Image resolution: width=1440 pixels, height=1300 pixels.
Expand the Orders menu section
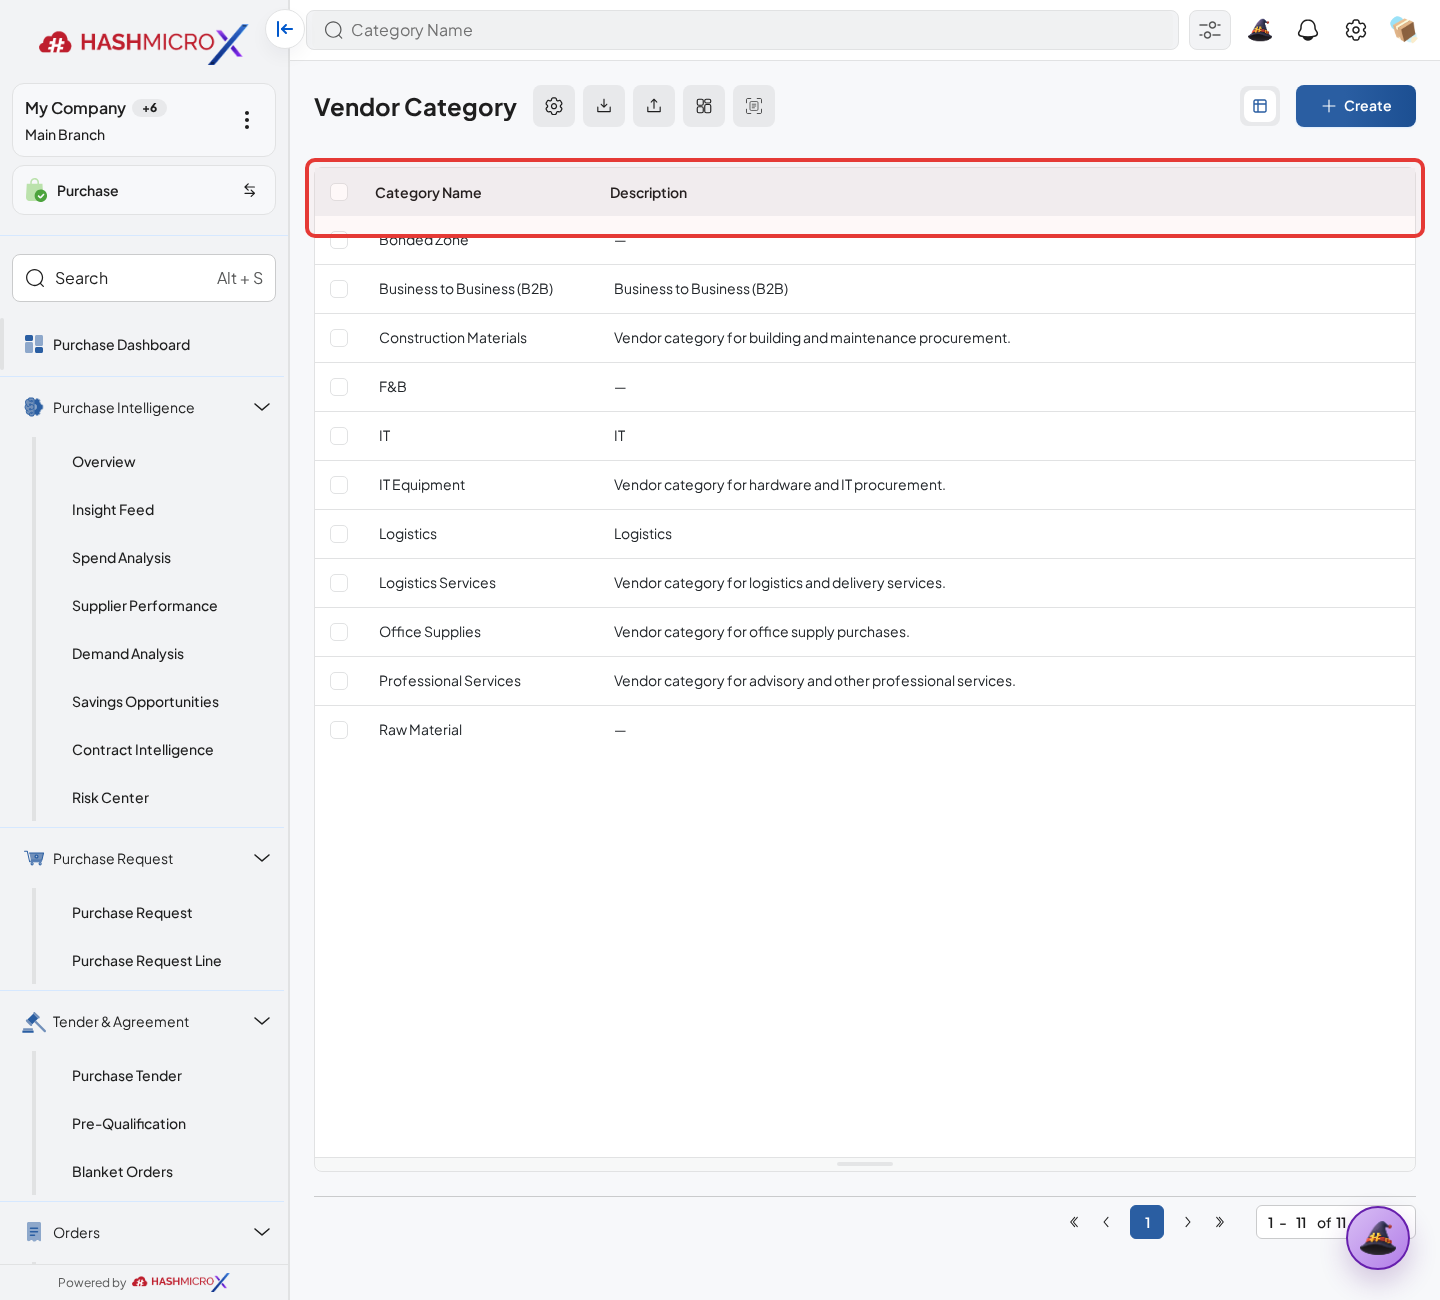[x=262, y=1232]
